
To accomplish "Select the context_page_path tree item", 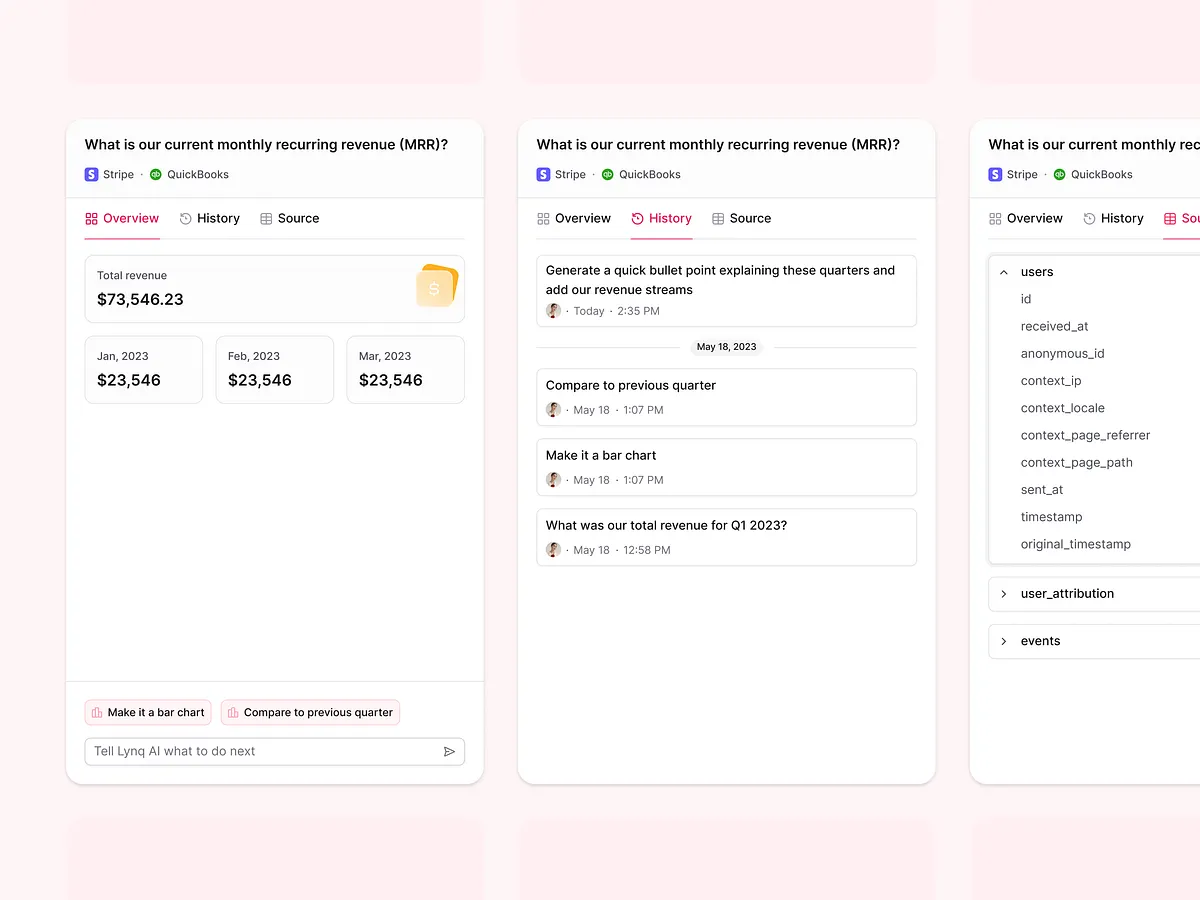I will [1077, 462].
